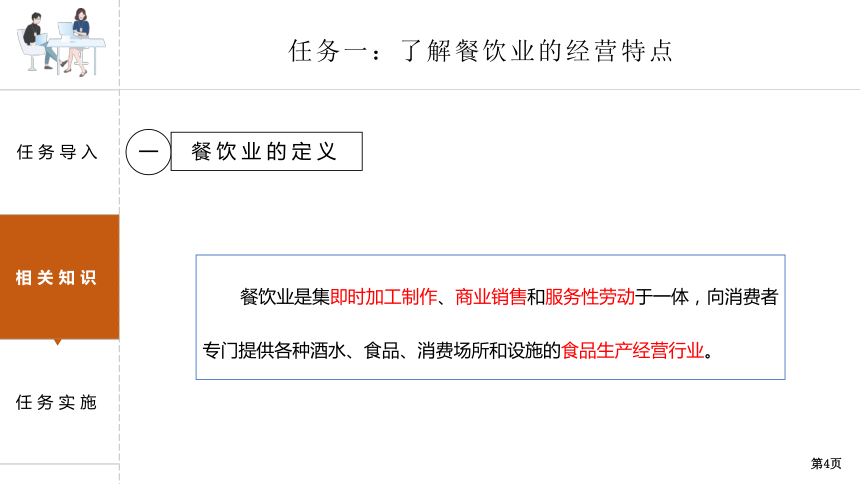Click the page number 第4页
The image size is (860, 484).
tap(826, 463)
